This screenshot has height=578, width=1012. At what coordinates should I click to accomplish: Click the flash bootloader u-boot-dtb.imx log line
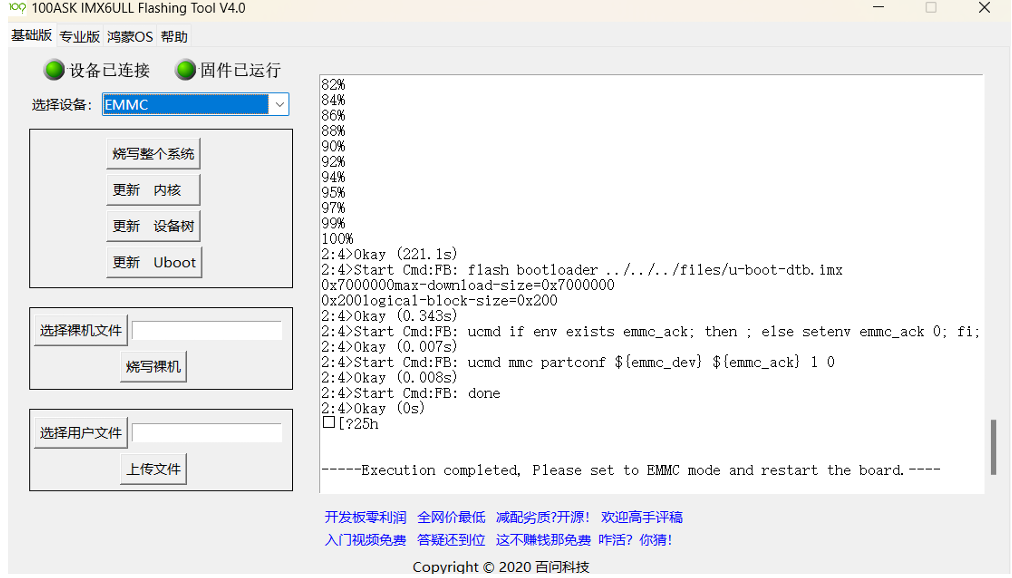[582, 270]
